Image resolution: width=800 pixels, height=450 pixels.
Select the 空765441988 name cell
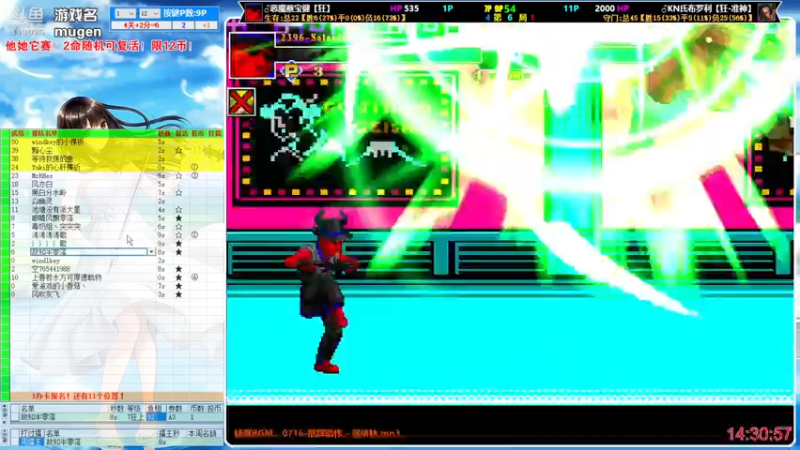point(93,269)
